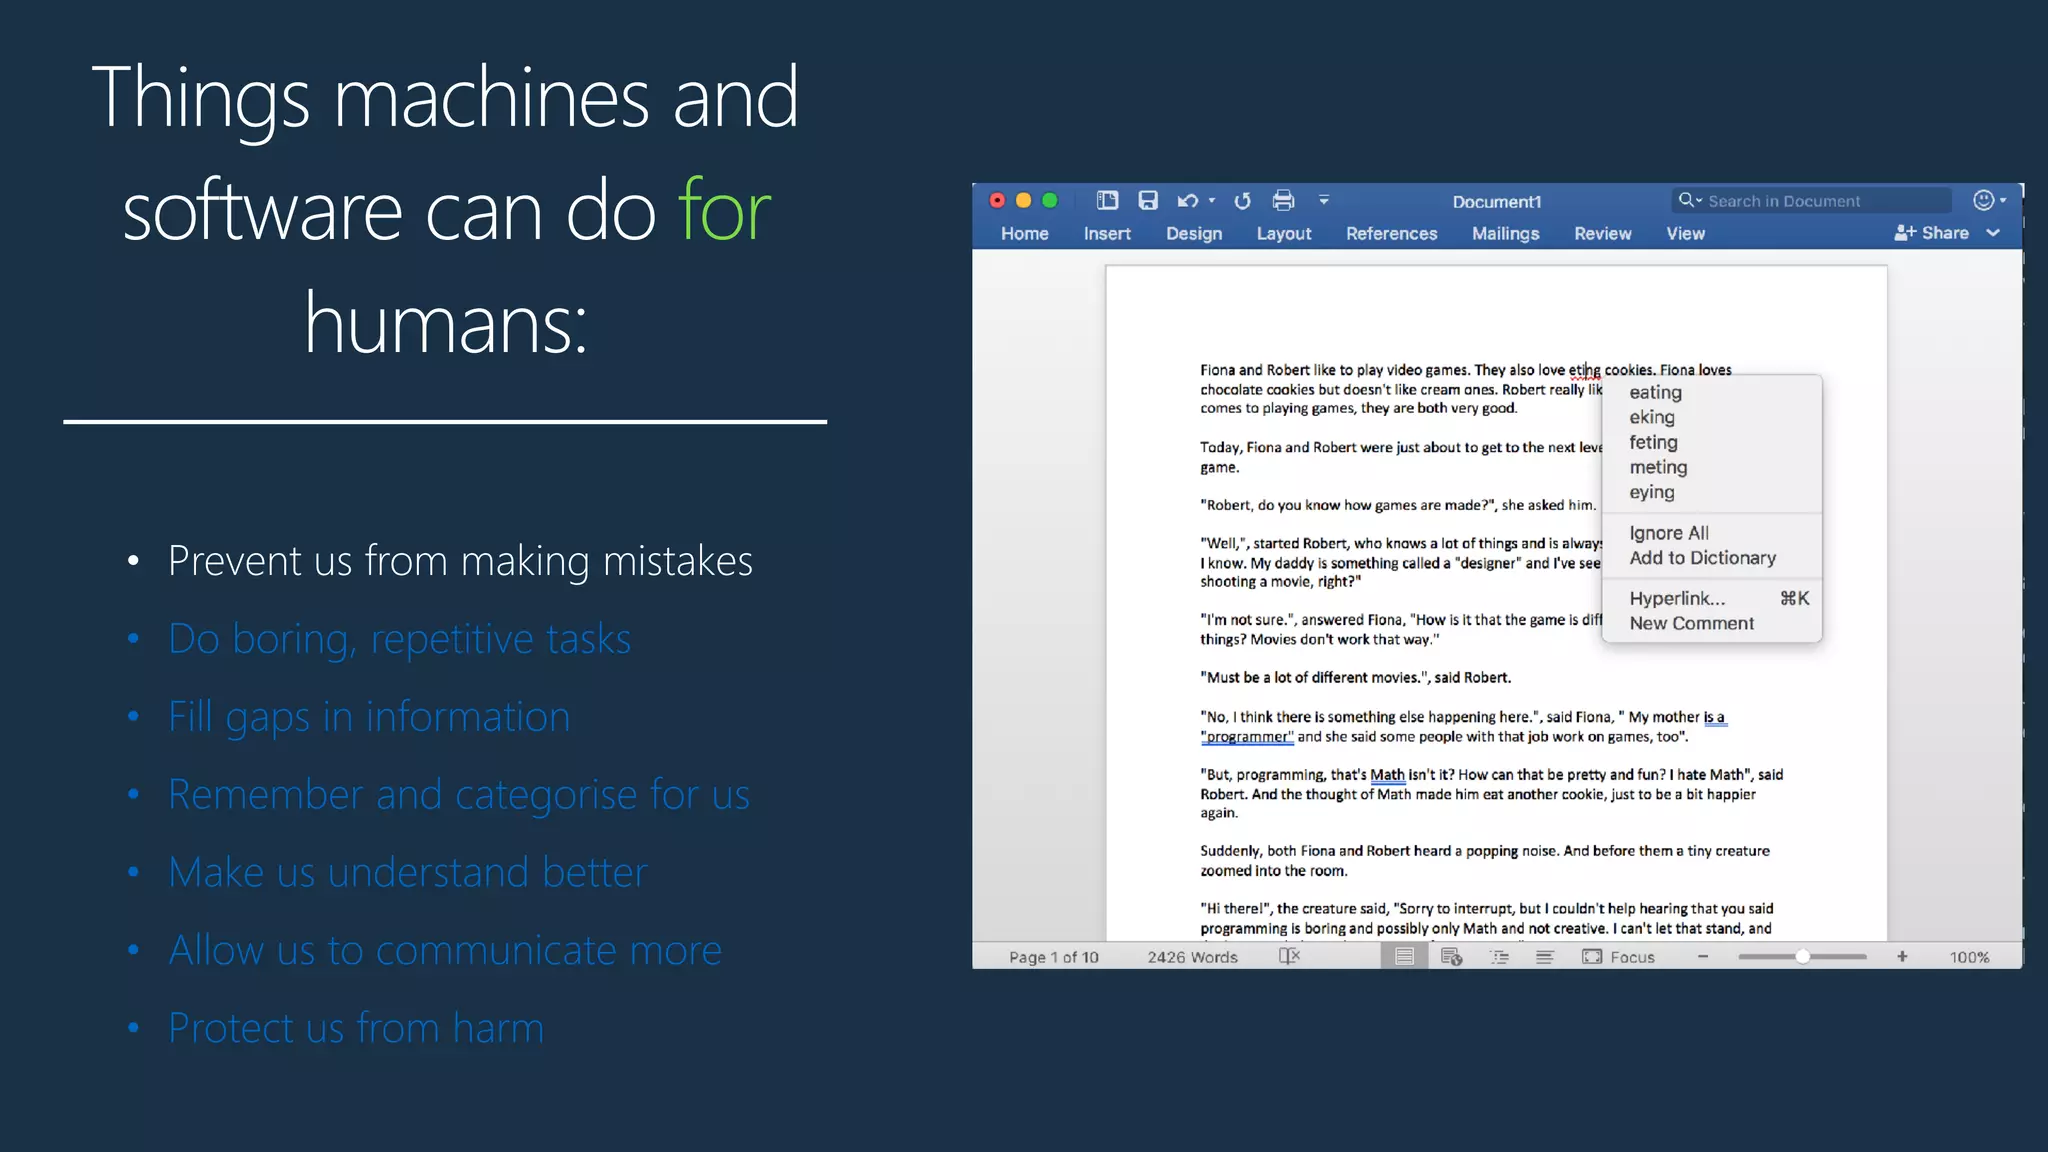Viewport: 2048px width, 1152px height.
Task: Open the References tab
Action: coord(1391,233)
